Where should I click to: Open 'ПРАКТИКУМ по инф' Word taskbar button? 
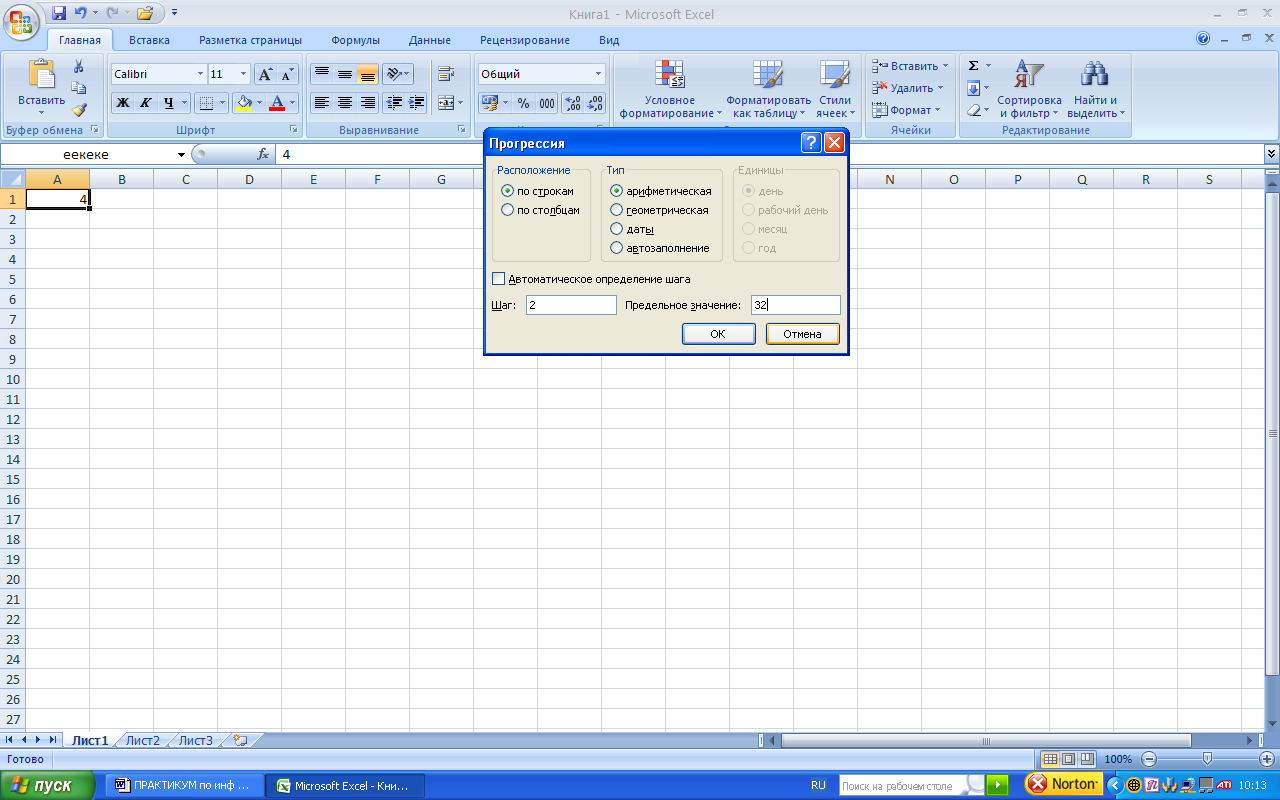[x=185, y=786]
